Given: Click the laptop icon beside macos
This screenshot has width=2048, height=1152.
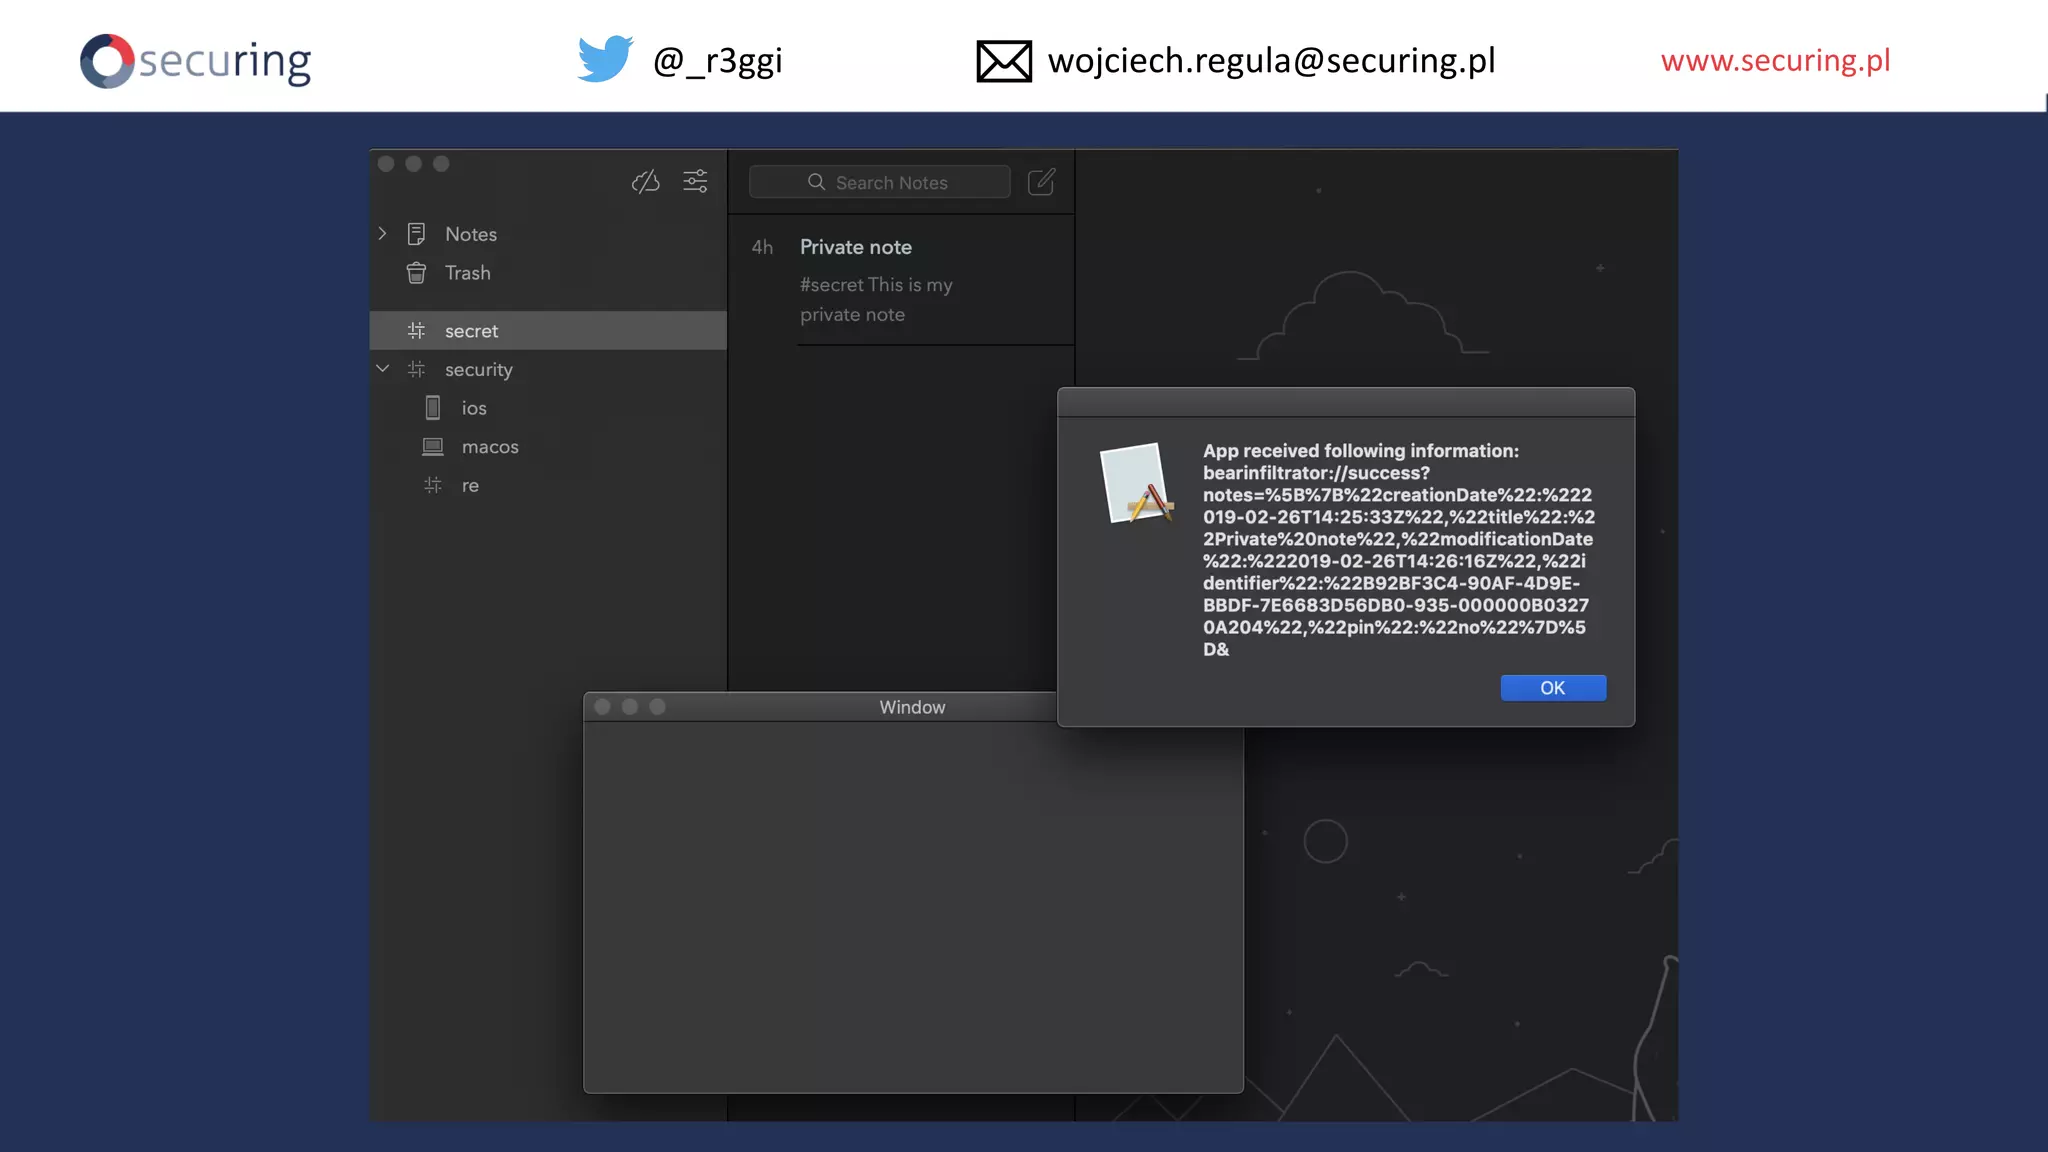Looking at the screenshot, I should pos(433,447).
